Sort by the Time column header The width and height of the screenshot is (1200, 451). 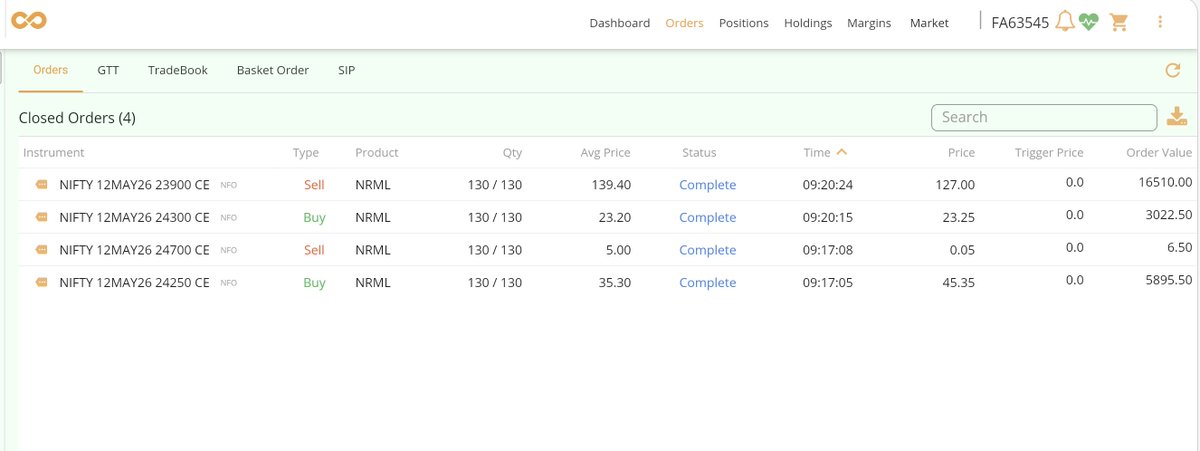[x=817, y=152]
